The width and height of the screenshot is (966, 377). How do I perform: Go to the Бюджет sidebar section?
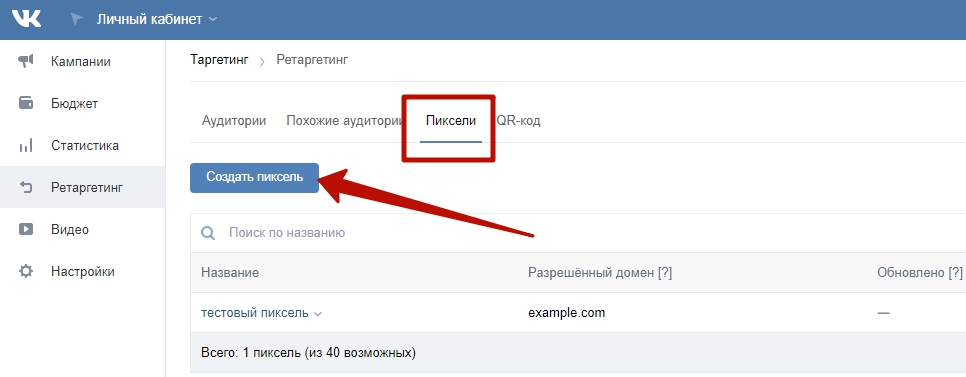(75, 103)
